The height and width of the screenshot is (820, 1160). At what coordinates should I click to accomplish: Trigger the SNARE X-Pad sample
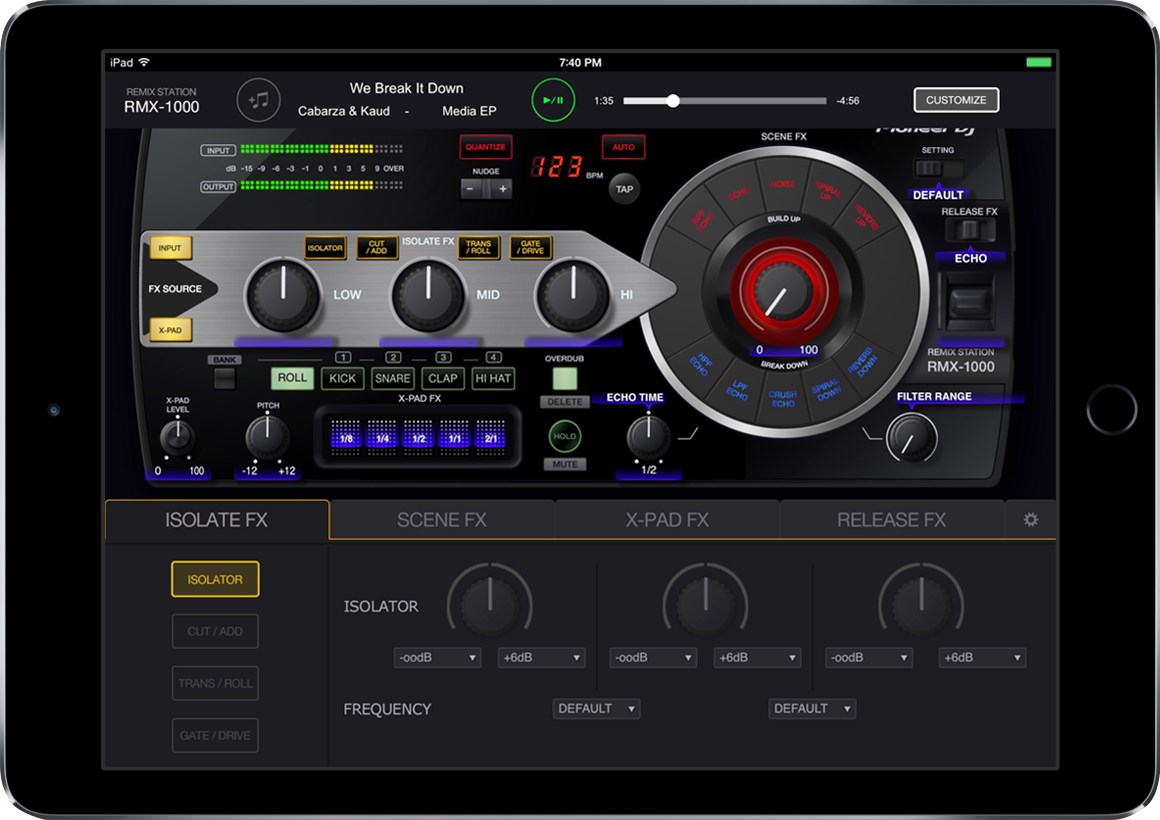coord(392,378)
